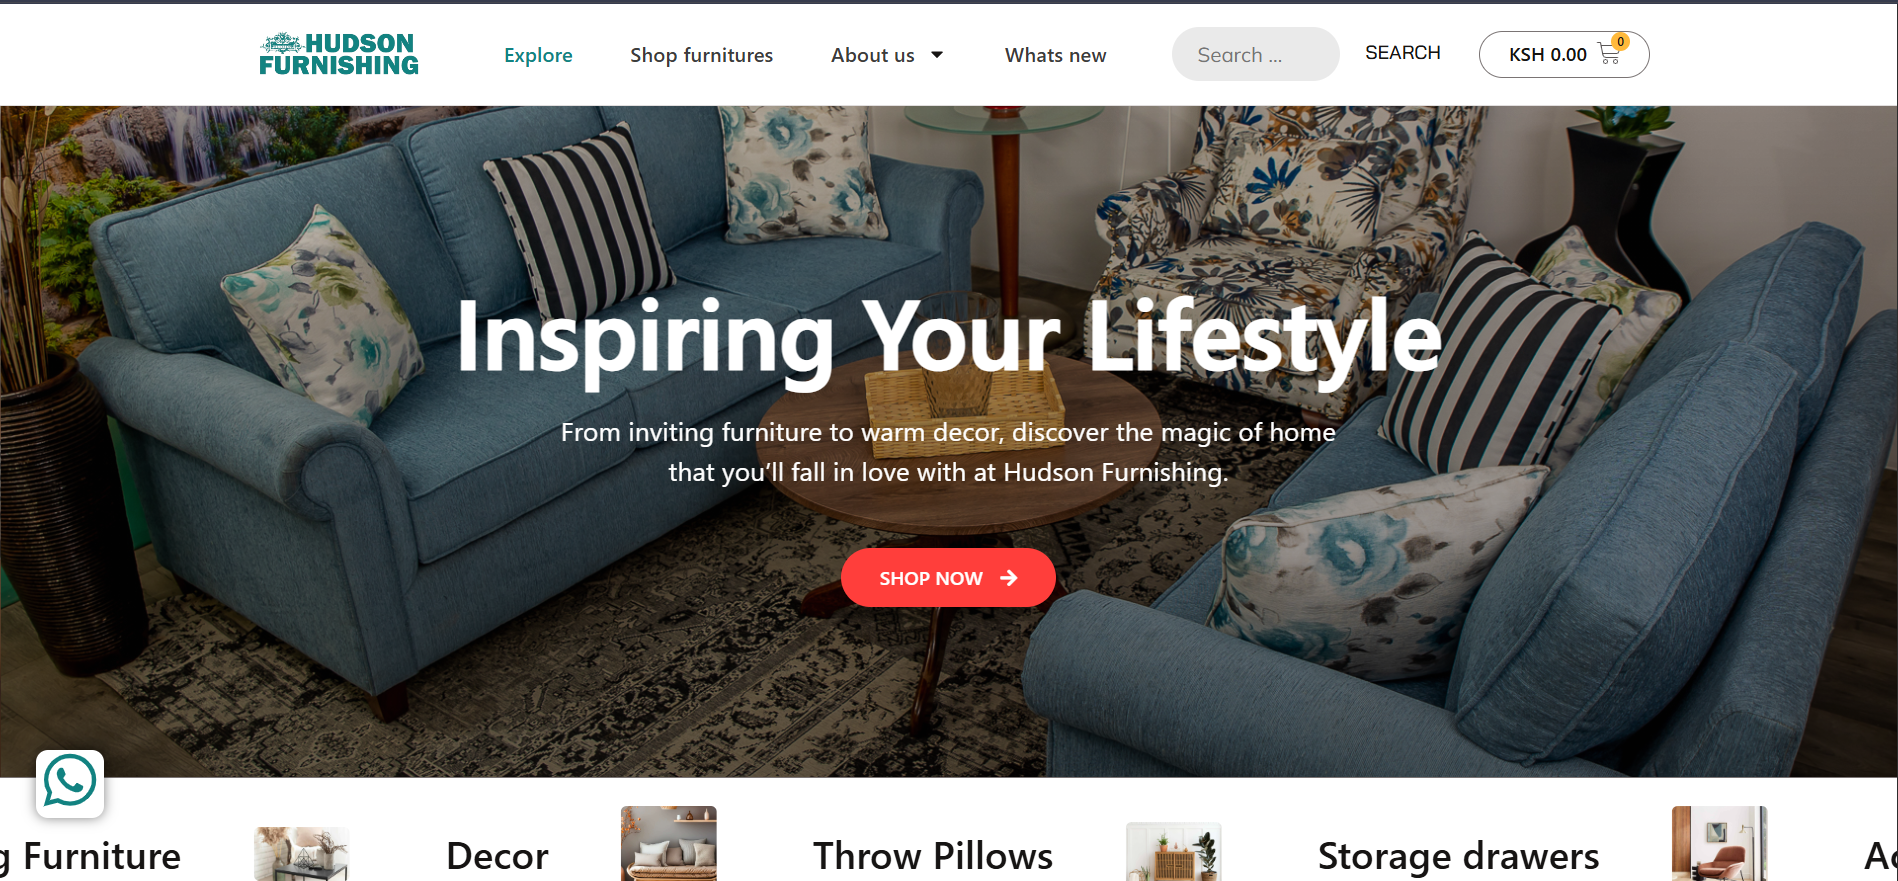Open the Explore menu item
The height and width of the screenshot is (881, 1898).
tap(538, 55)
